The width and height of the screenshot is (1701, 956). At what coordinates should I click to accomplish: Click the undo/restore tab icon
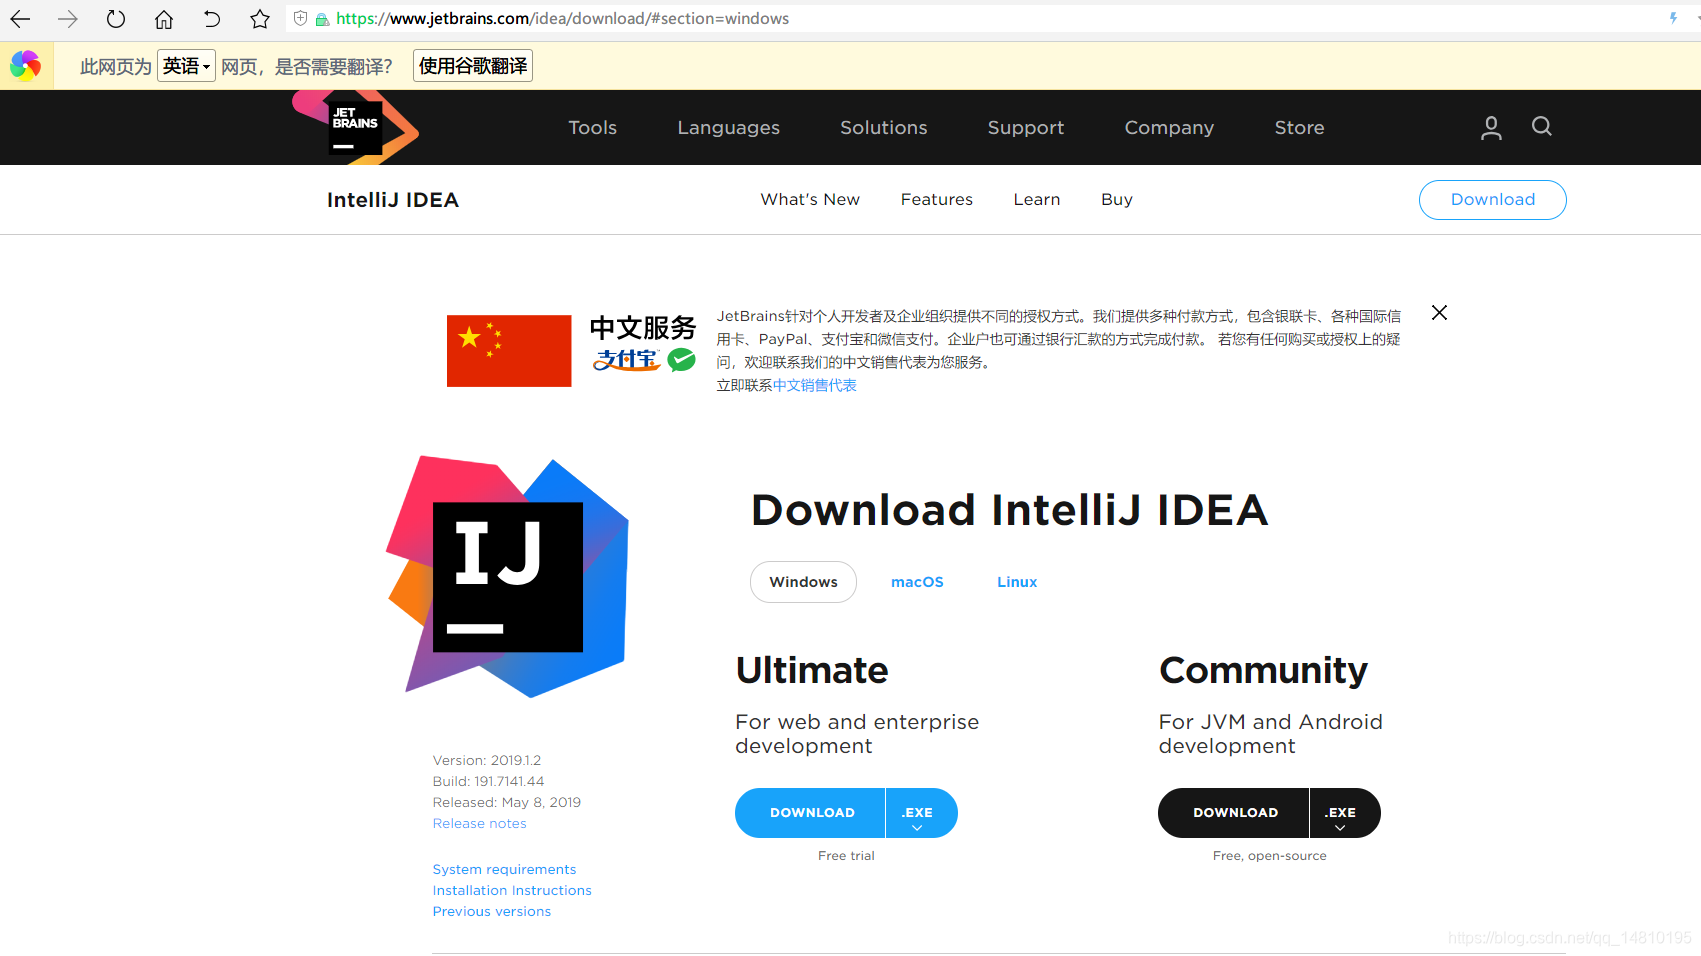212,19
